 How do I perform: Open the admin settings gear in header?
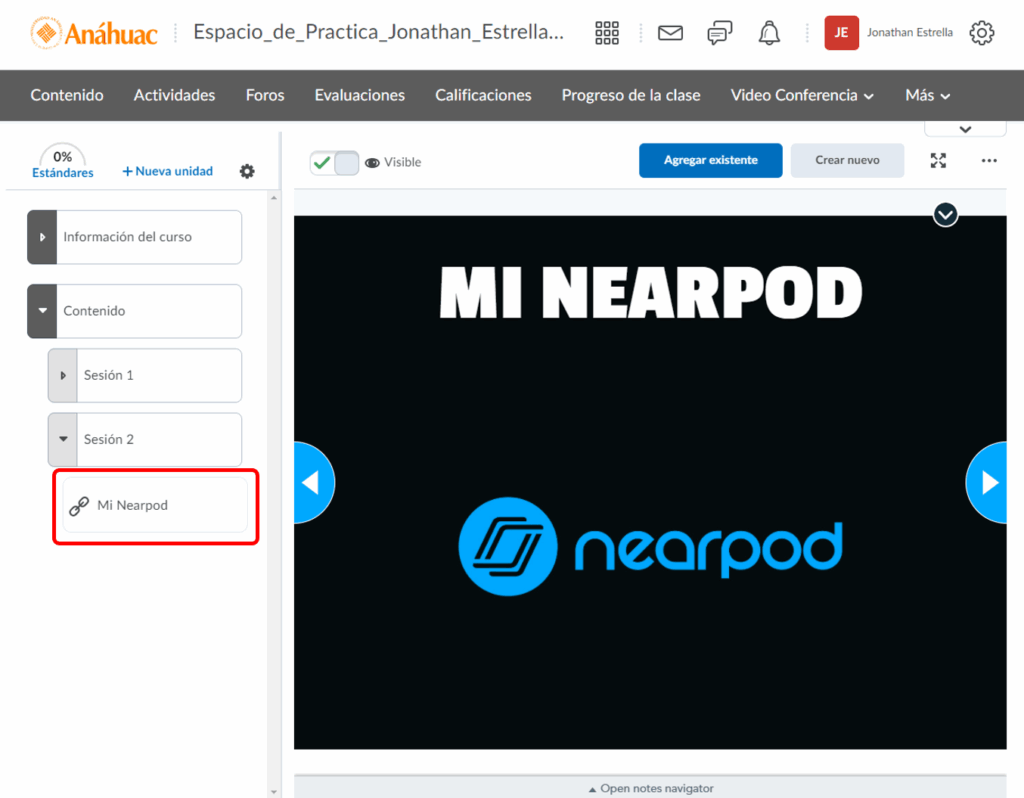click(x=982, y=33)
